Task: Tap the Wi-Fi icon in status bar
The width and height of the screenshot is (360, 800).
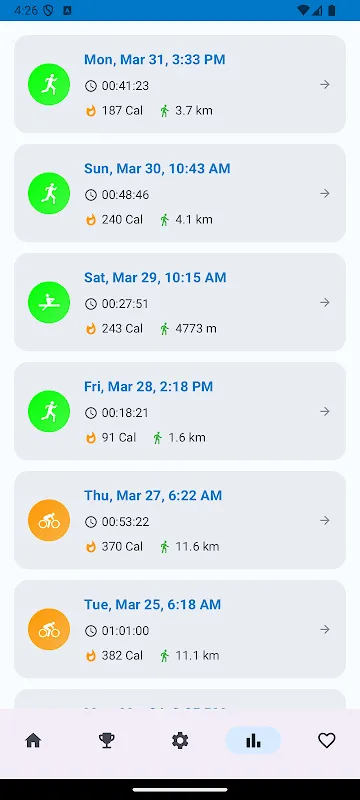Action: click(x=303, y=10)
